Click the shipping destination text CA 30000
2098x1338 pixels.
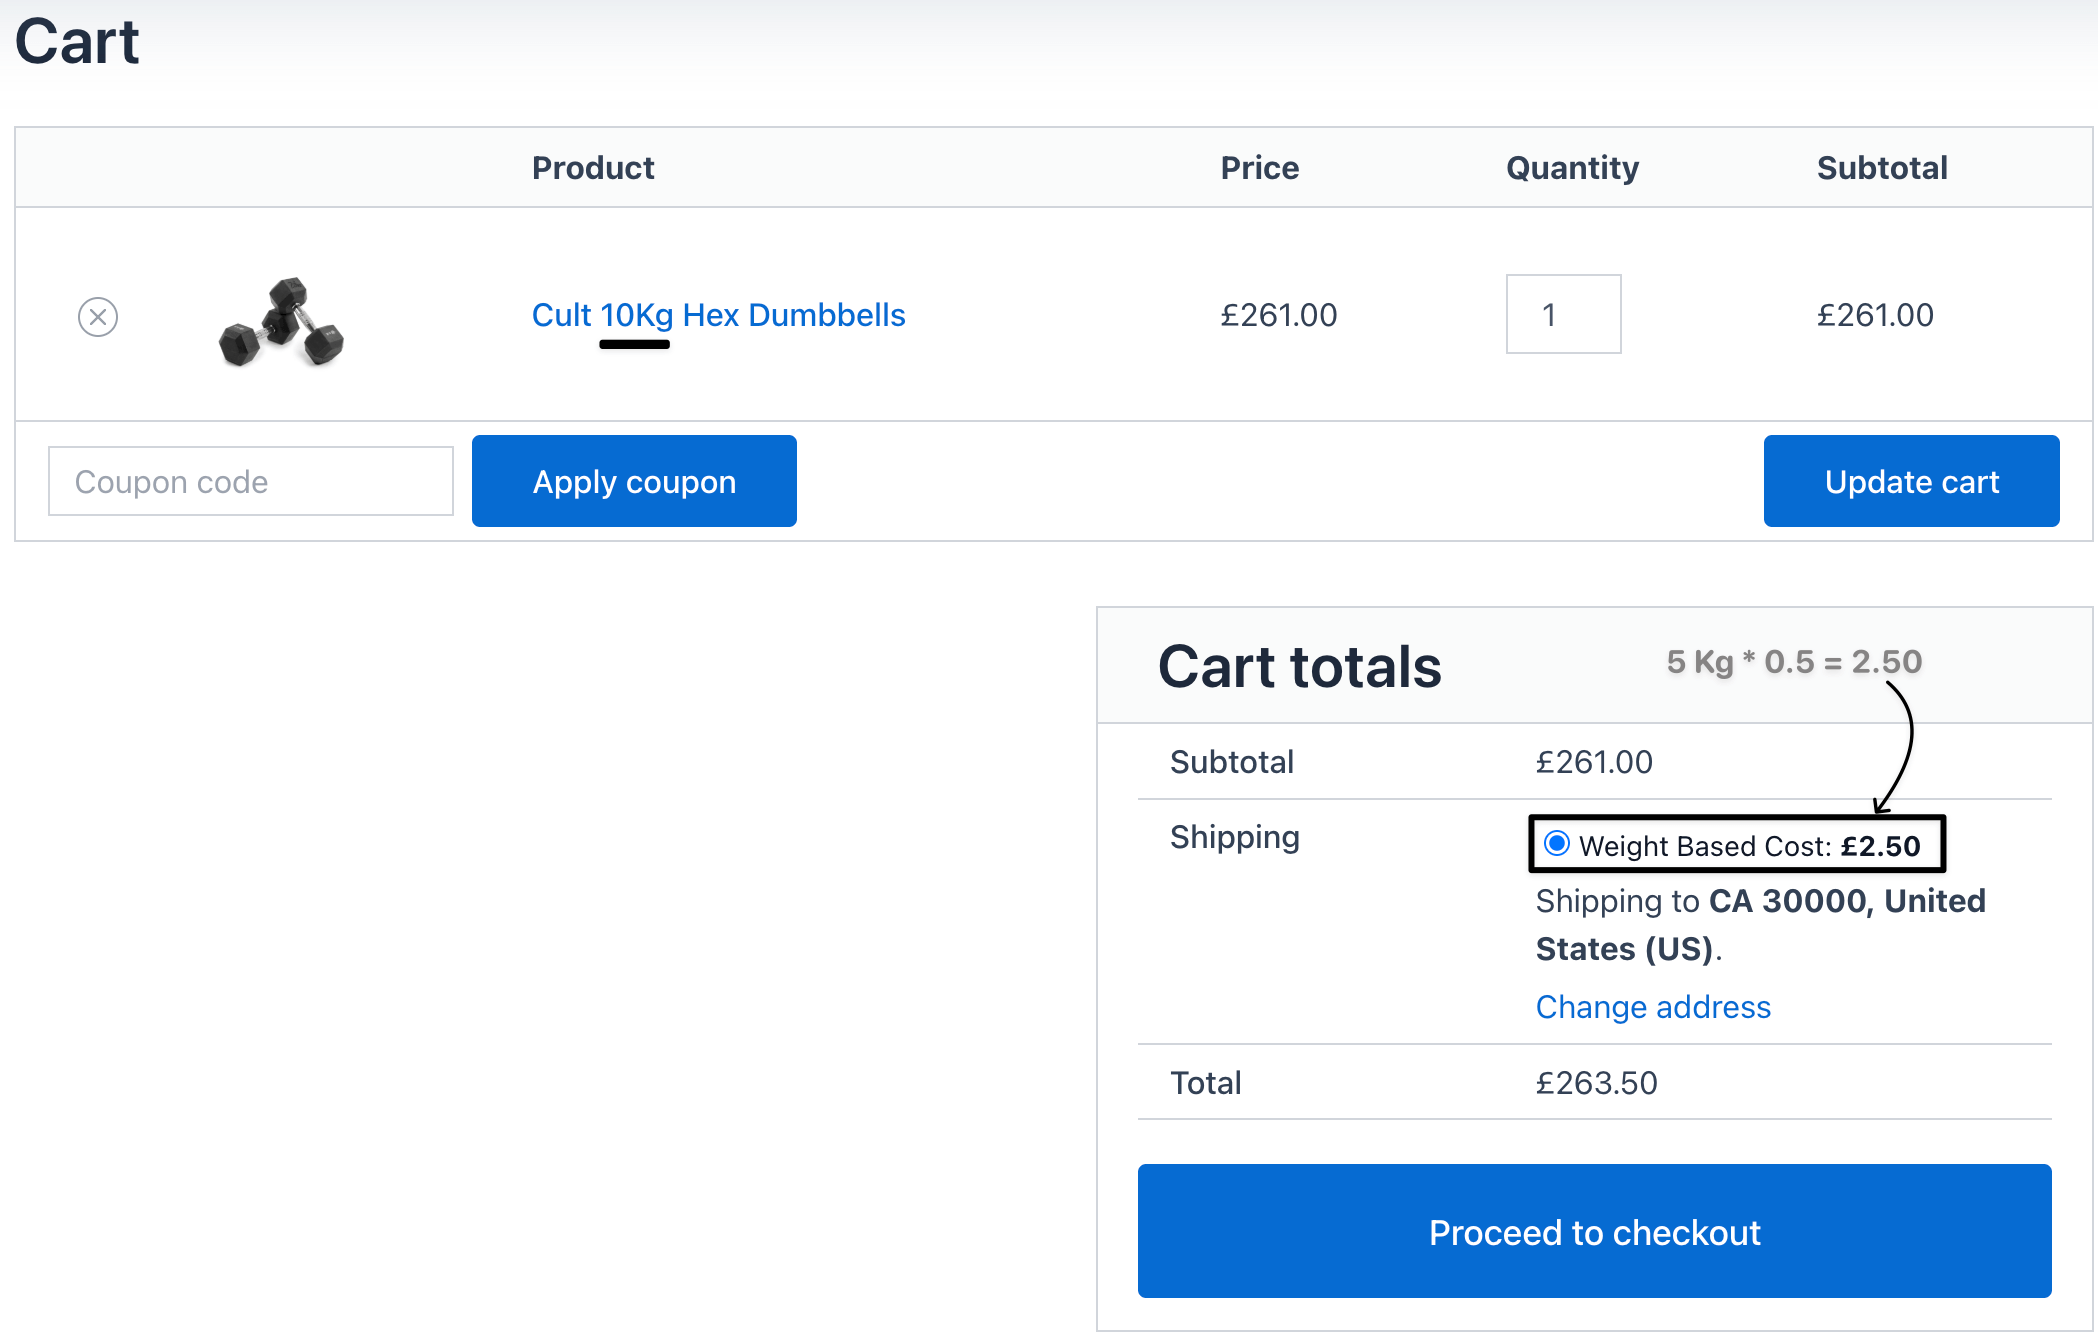pos(1788,901)
